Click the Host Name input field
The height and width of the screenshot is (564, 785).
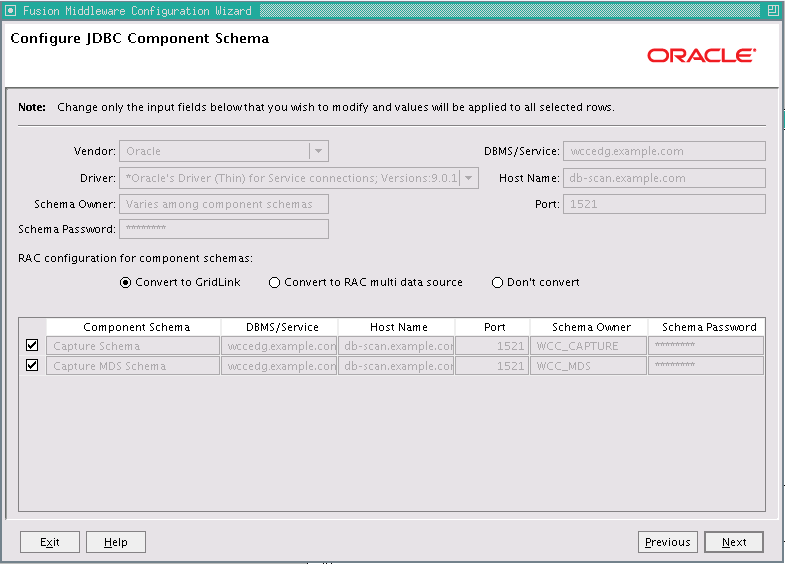pos(664,178)
